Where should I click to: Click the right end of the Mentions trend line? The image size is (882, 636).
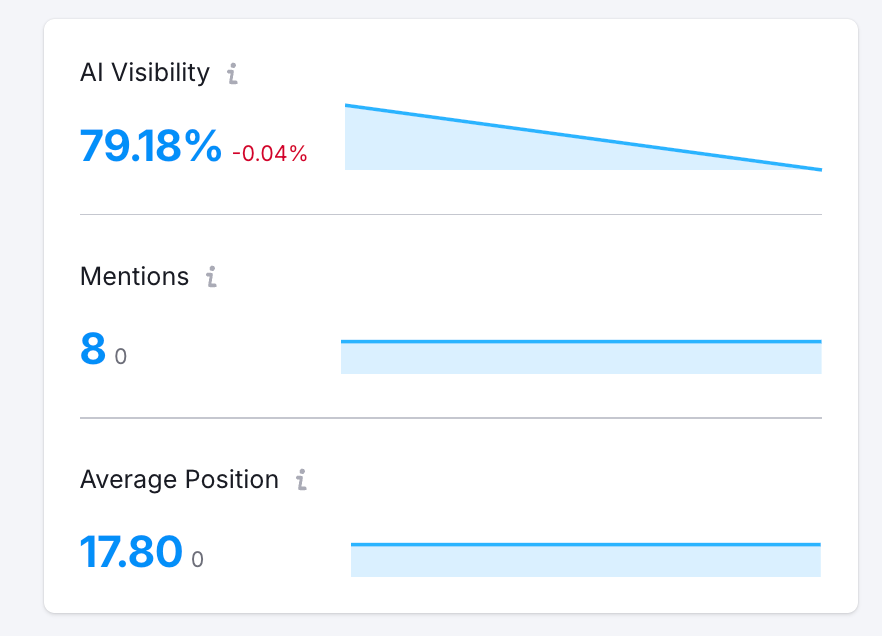coord(819,342)
